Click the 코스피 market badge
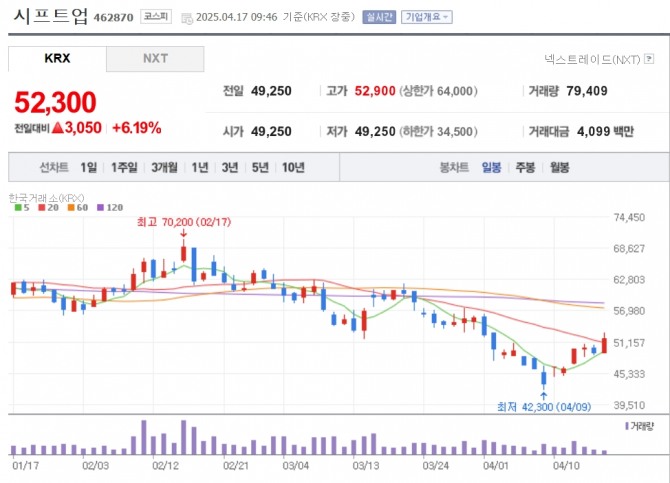The image size is (670, 483). tap(156, 17)
